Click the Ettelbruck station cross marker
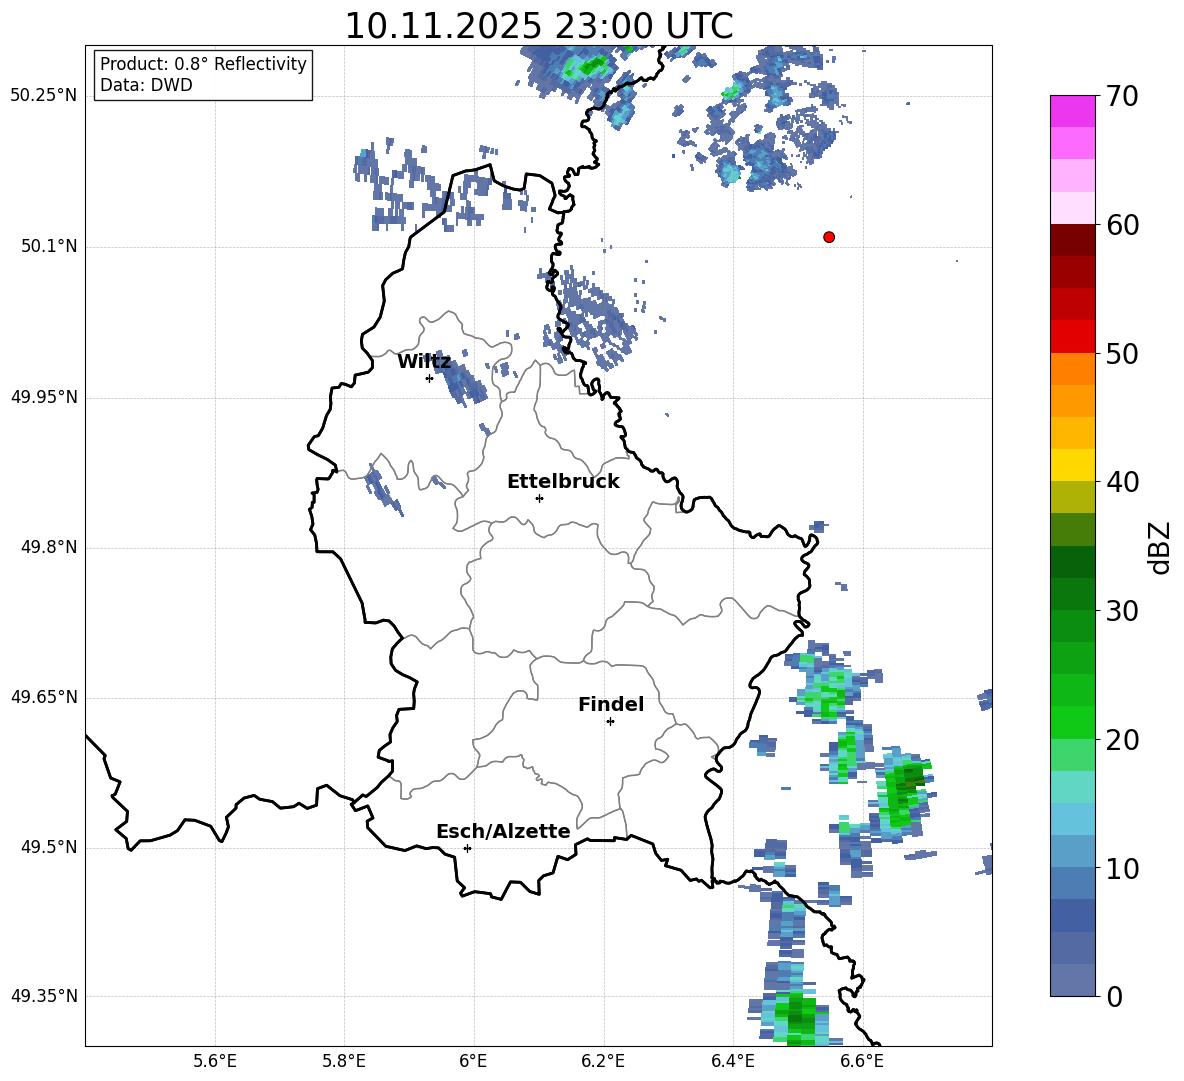 539,498
